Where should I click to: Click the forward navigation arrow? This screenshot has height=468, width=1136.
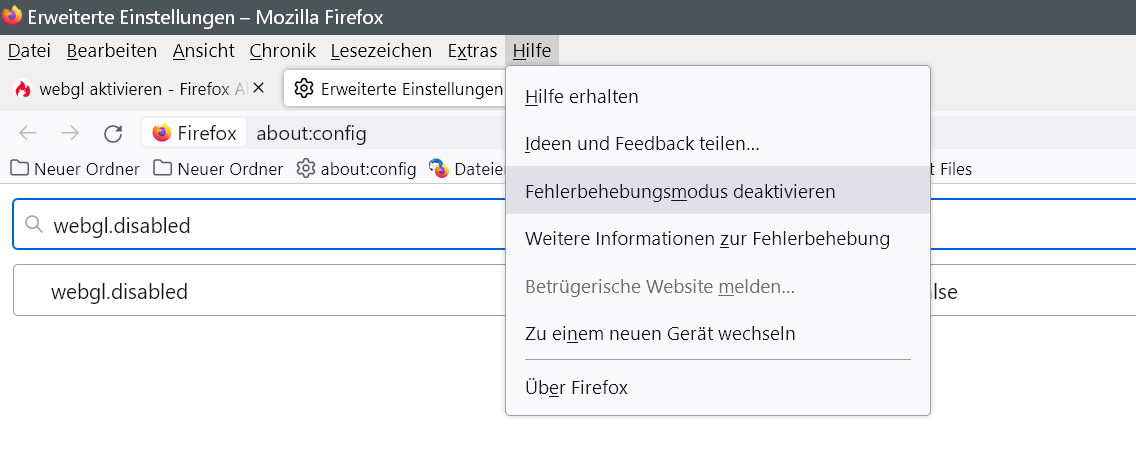click(x=70, y=134)
